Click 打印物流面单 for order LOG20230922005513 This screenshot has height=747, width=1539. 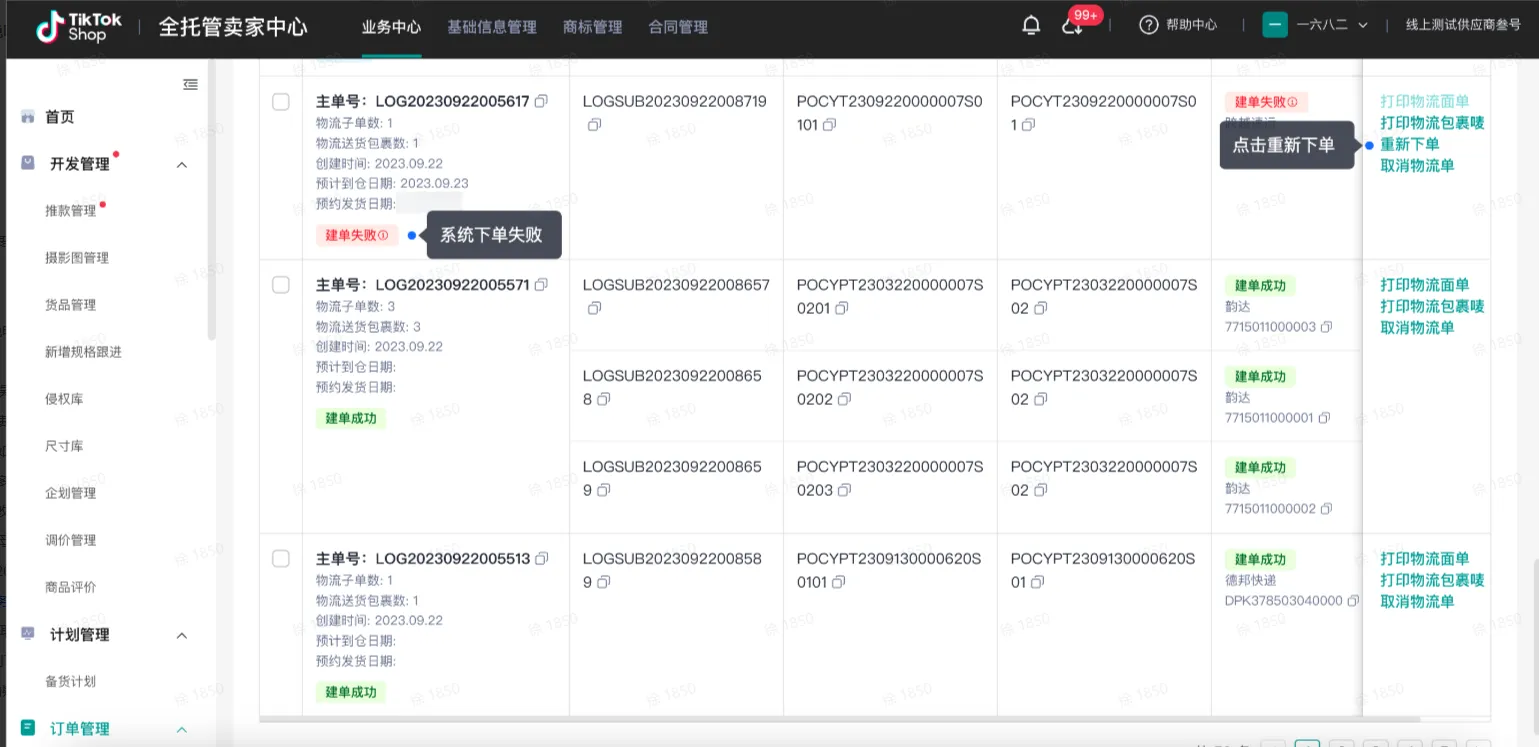(x=1425, y=559)
